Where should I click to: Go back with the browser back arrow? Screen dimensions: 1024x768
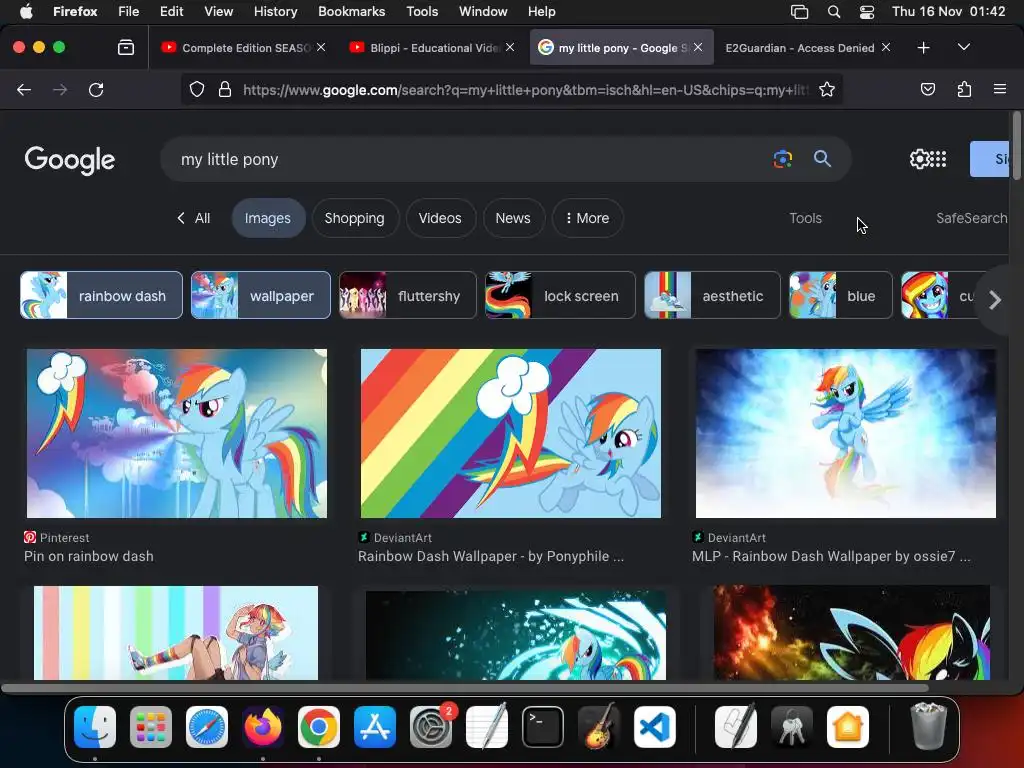[24, 89]
